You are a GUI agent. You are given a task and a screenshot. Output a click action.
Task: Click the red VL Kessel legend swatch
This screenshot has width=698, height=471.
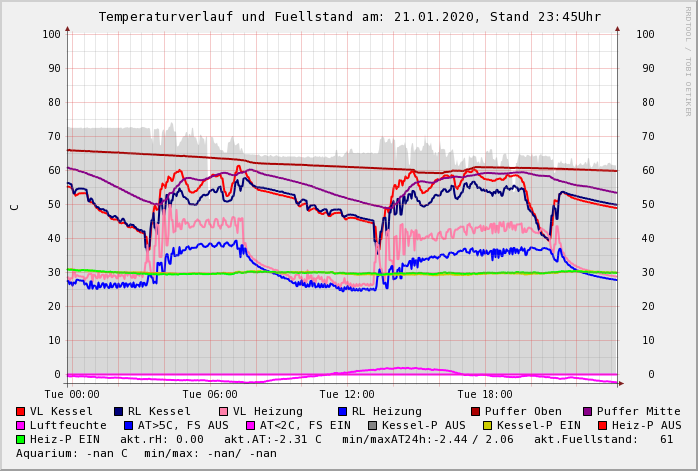(x=21, y=411)
